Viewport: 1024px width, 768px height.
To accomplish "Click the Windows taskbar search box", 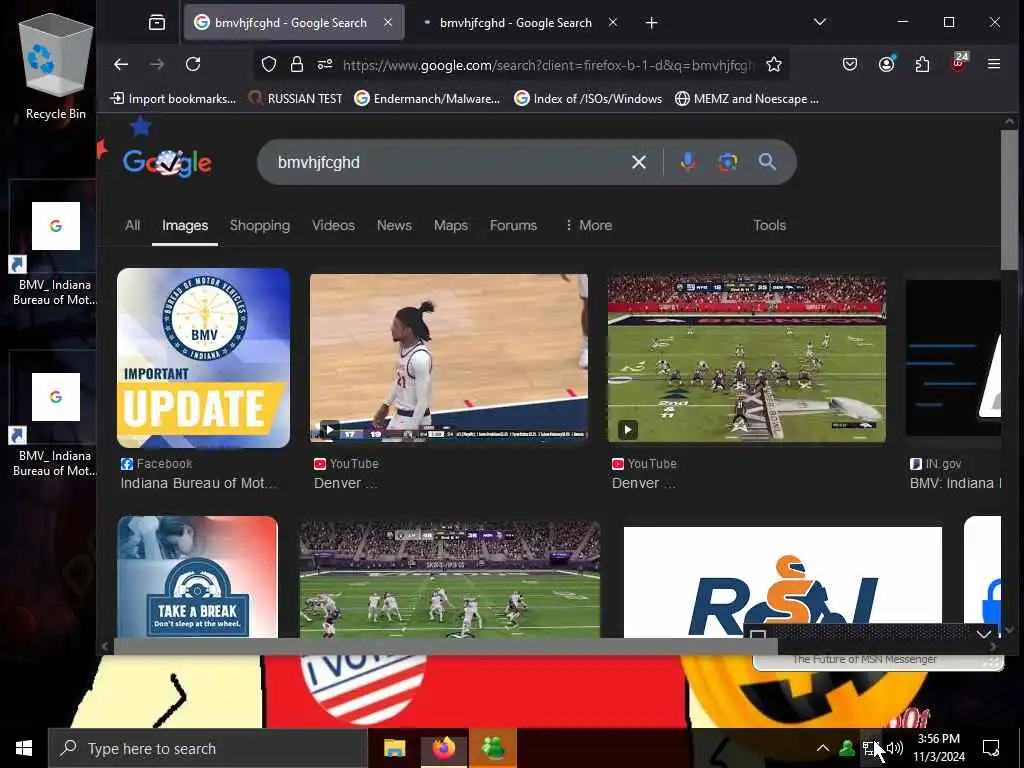I will tap(208, 748).
